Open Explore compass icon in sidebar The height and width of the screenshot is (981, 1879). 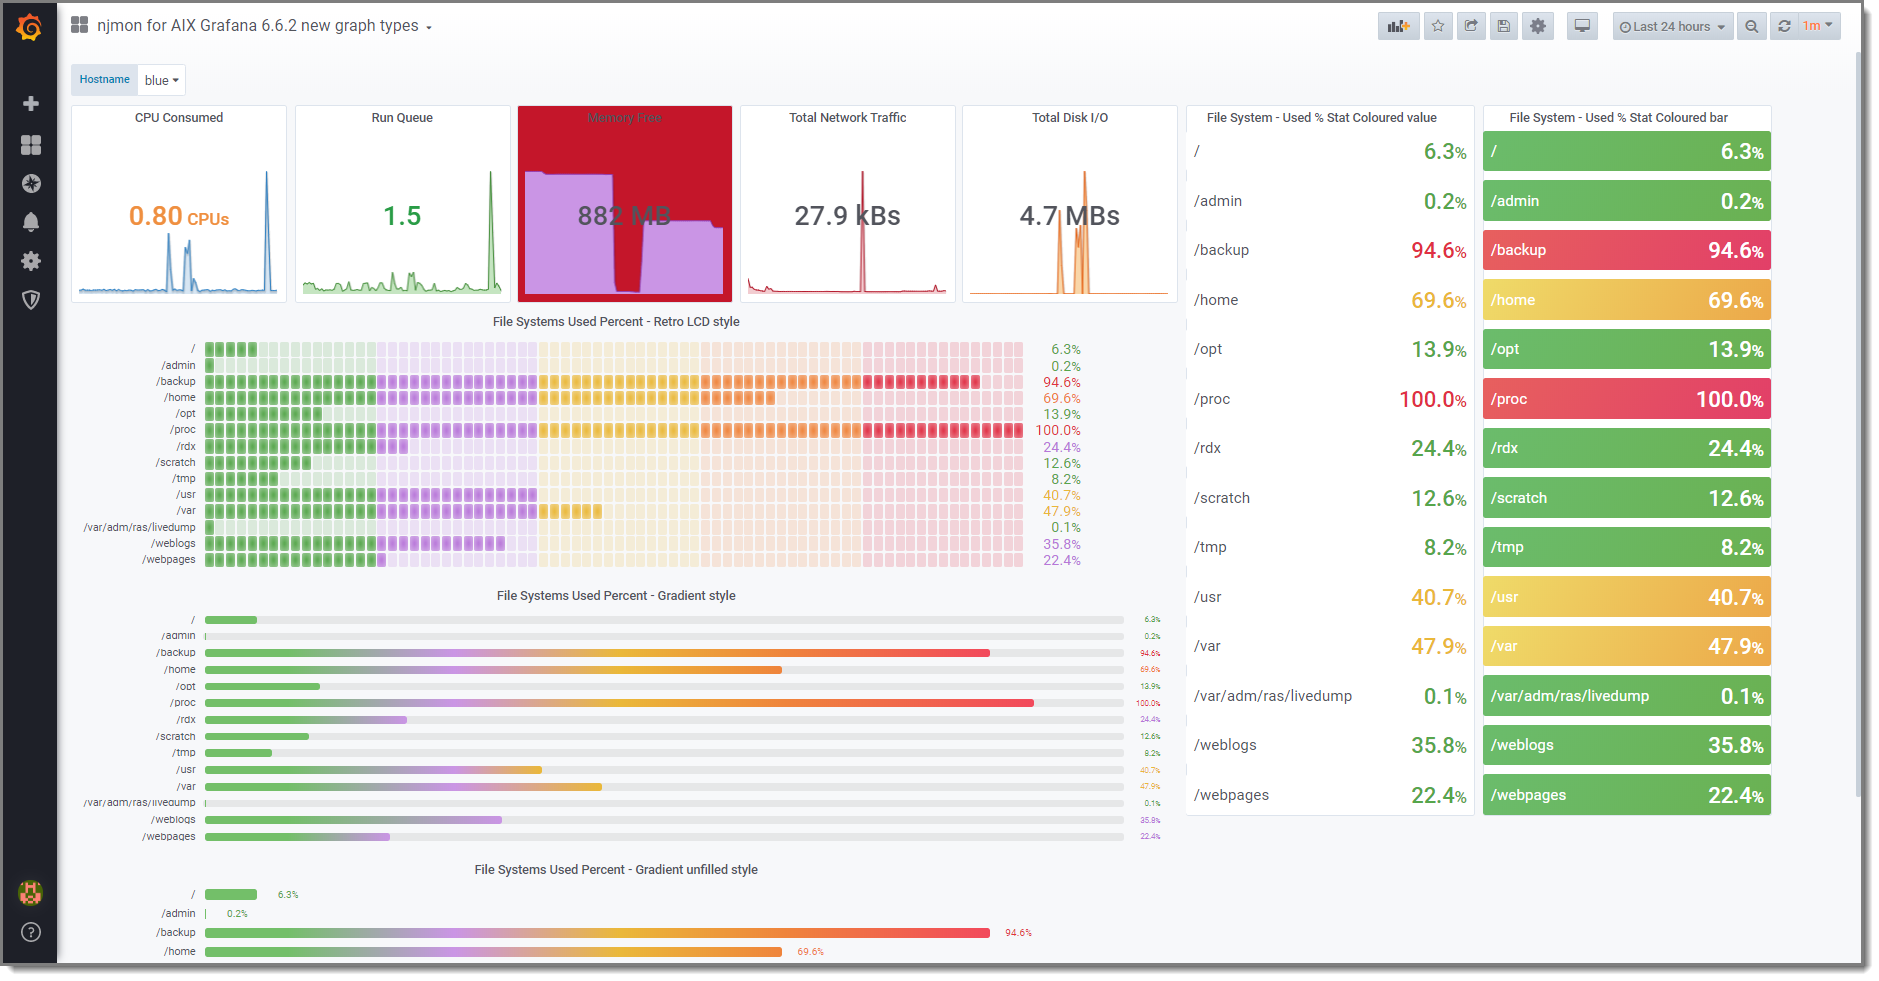click(31, 184)
